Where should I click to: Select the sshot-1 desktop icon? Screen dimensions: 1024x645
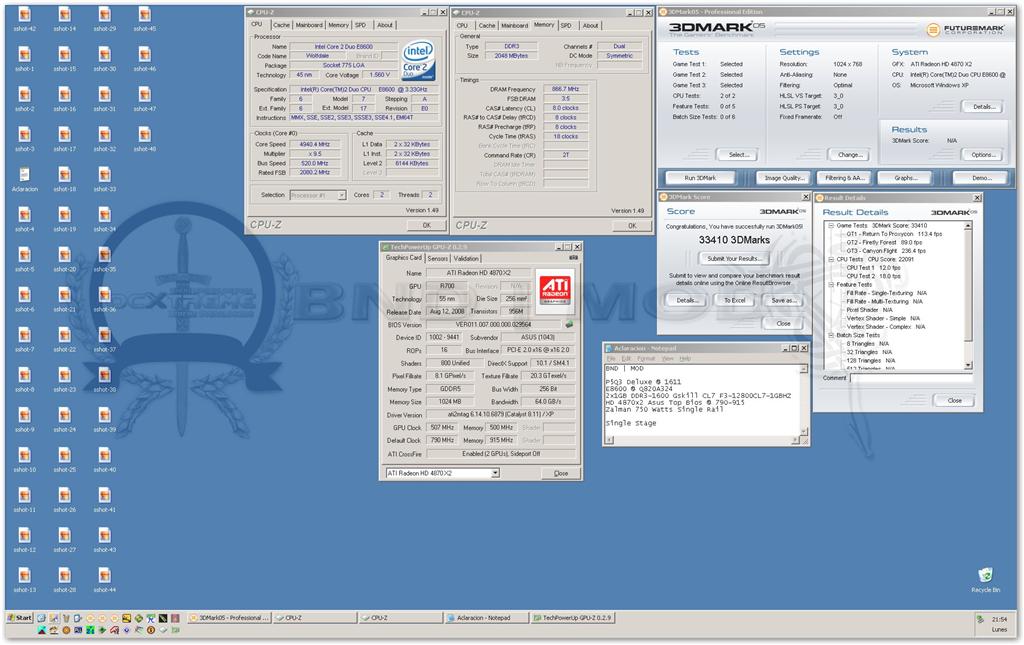[x=24, y=59]
